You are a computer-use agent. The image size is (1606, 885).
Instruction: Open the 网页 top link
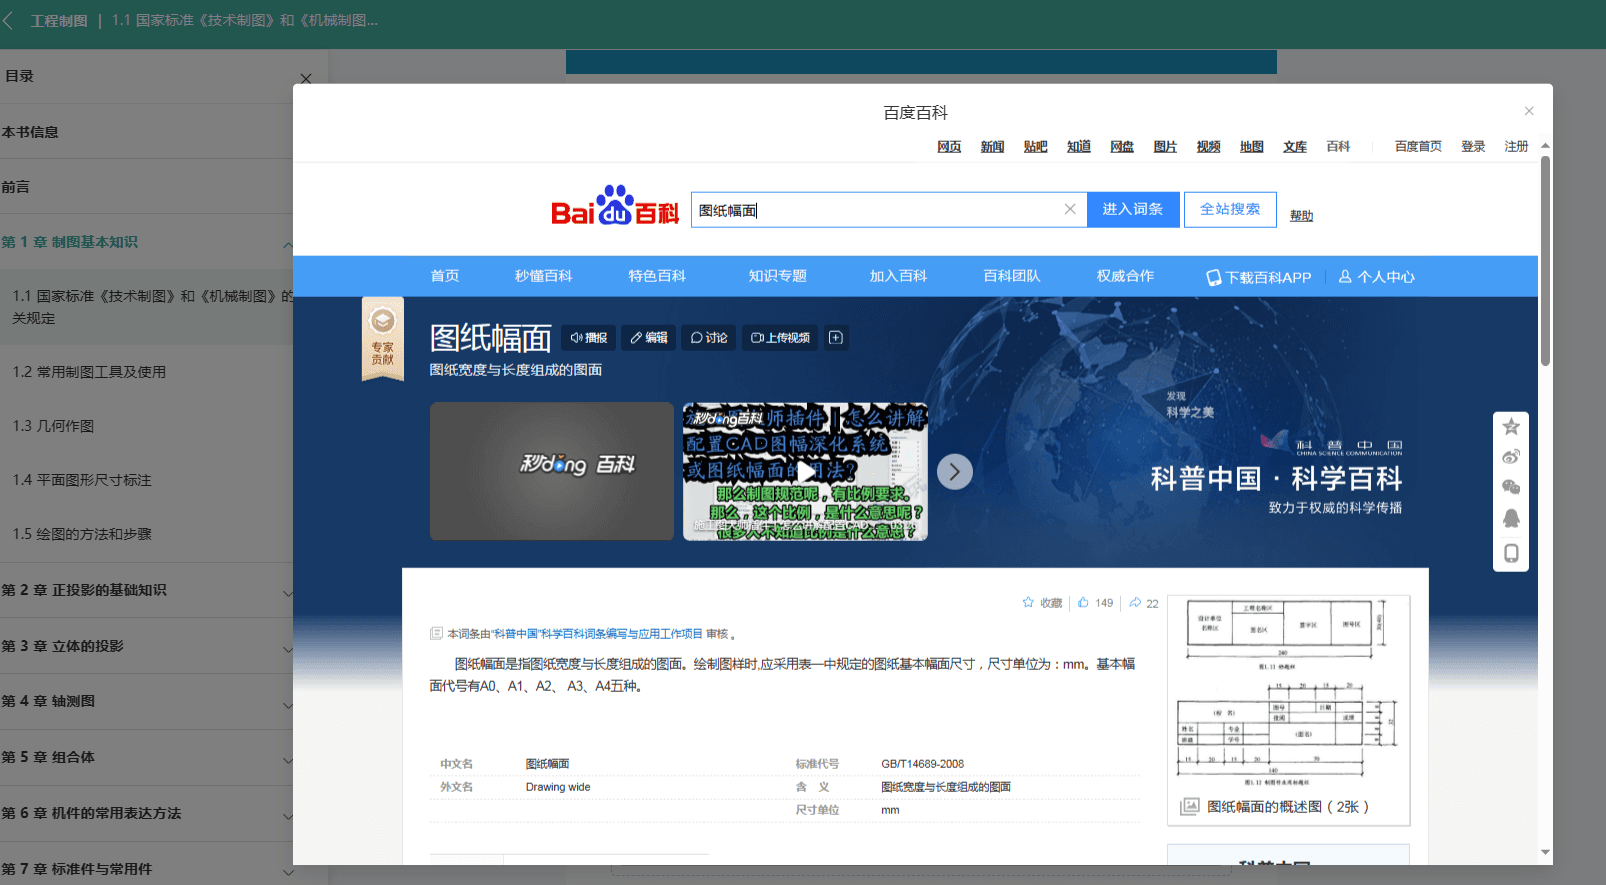point(949,147)
